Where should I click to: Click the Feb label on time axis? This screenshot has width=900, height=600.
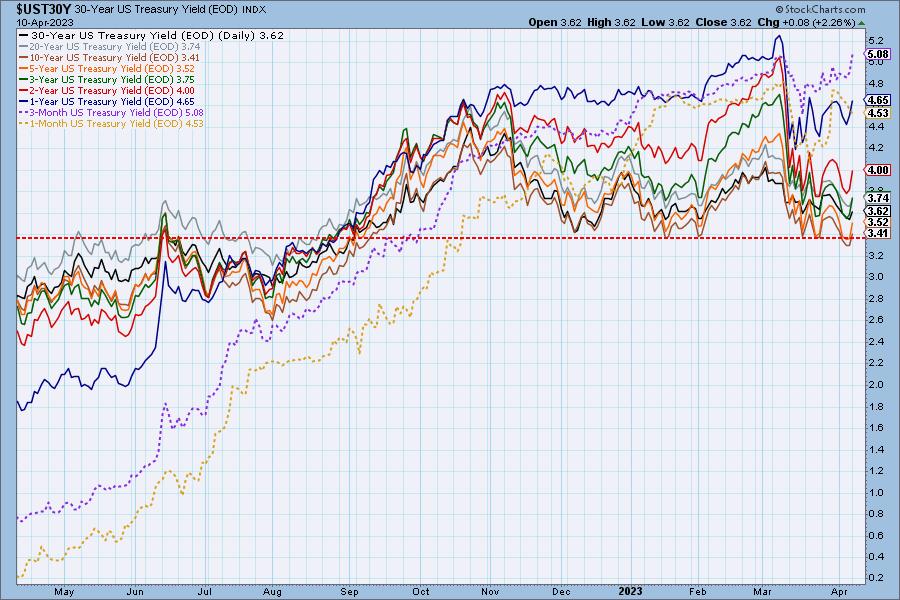(x=697, y=591)
